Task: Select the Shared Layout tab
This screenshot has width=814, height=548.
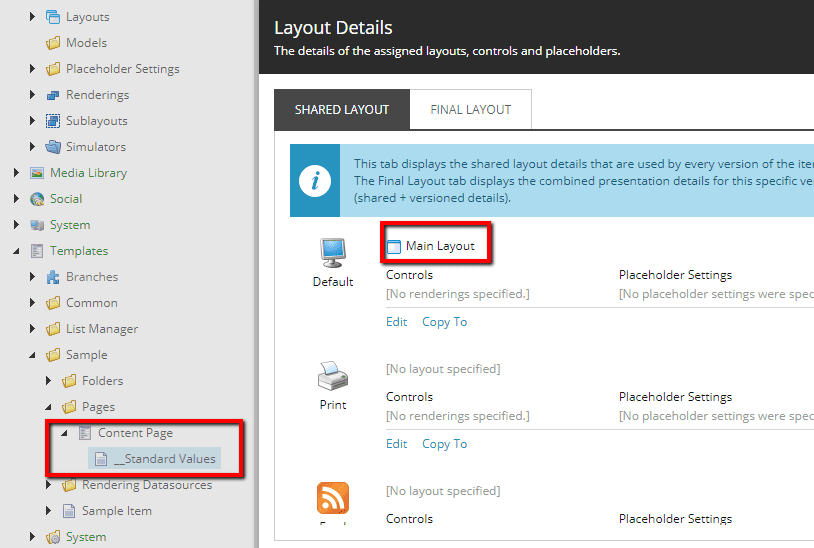Action: (341, 110)
